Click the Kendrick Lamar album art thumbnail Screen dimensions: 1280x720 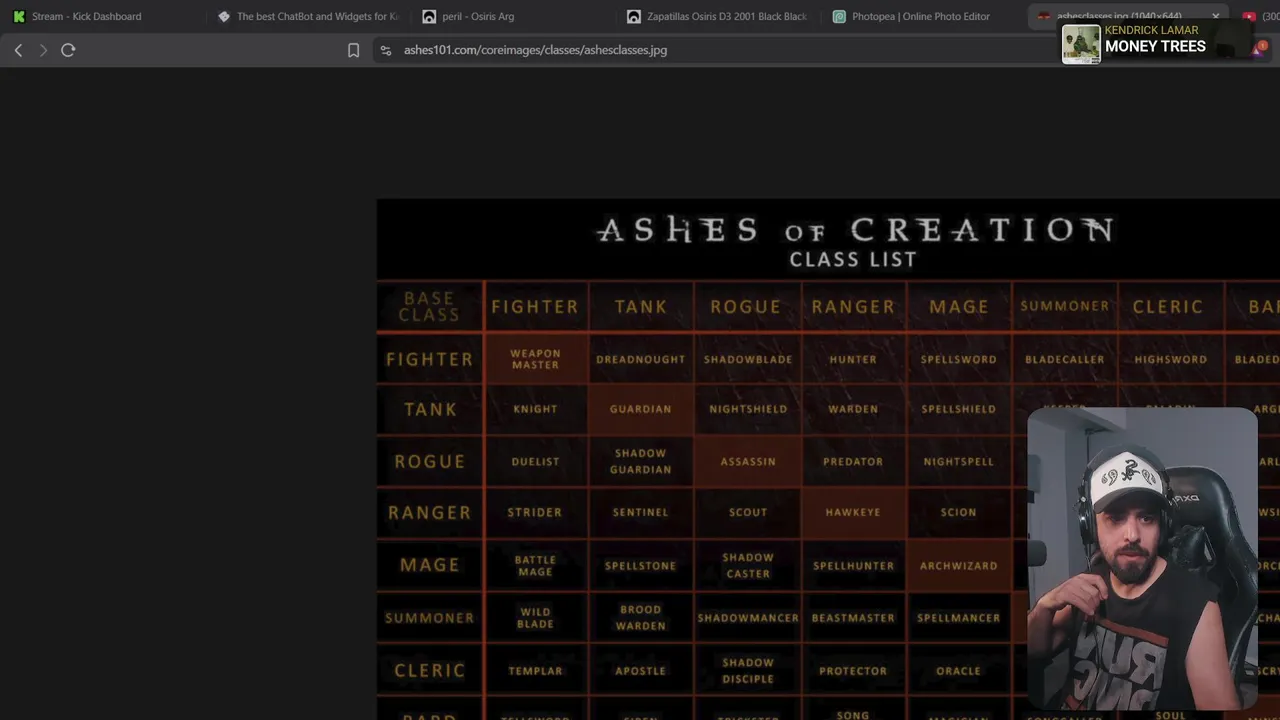[1081, 44]
